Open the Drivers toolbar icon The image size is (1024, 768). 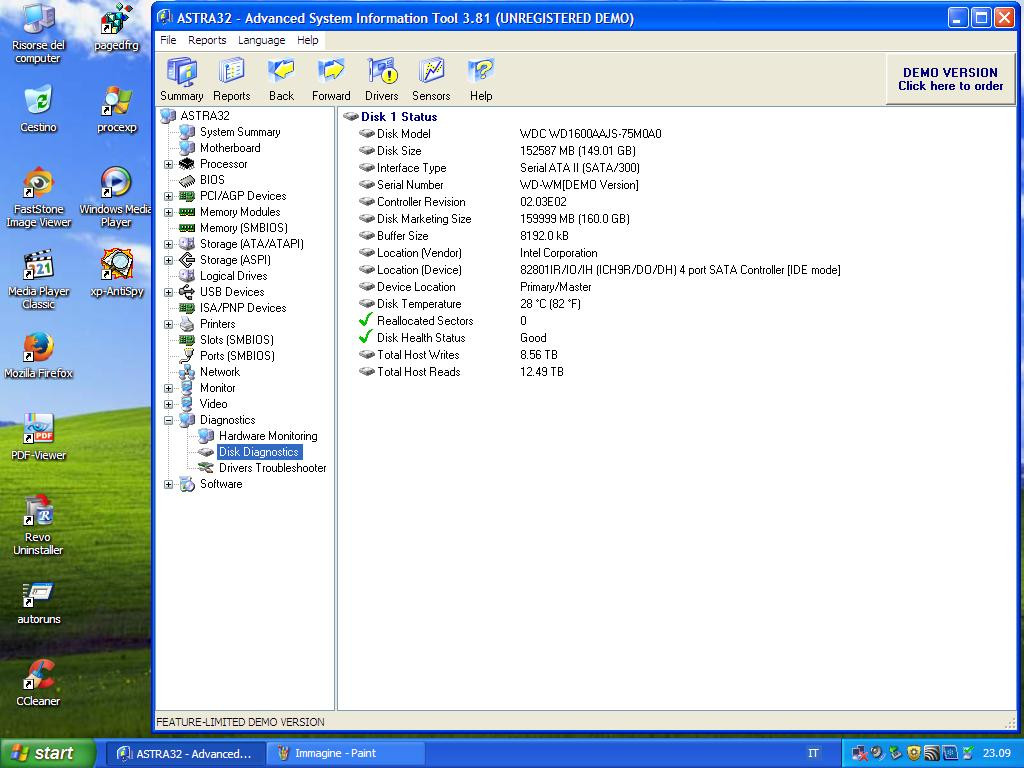[381, 79]
